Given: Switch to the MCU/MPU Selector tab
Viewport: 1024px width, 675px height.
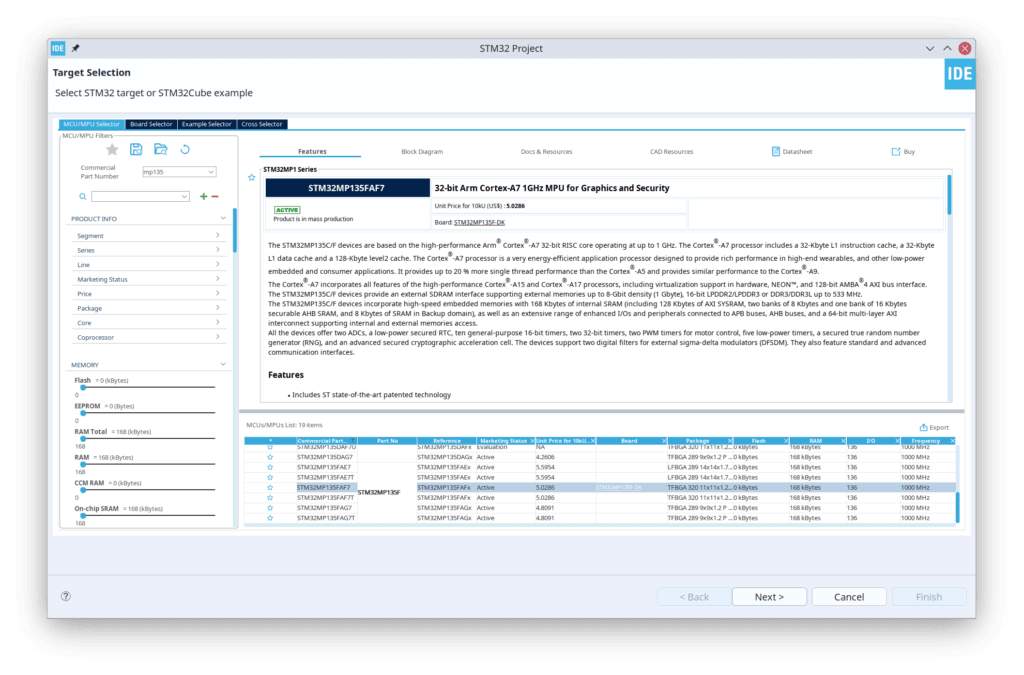Looking at the screenshot, I should [x=91, y=124].
